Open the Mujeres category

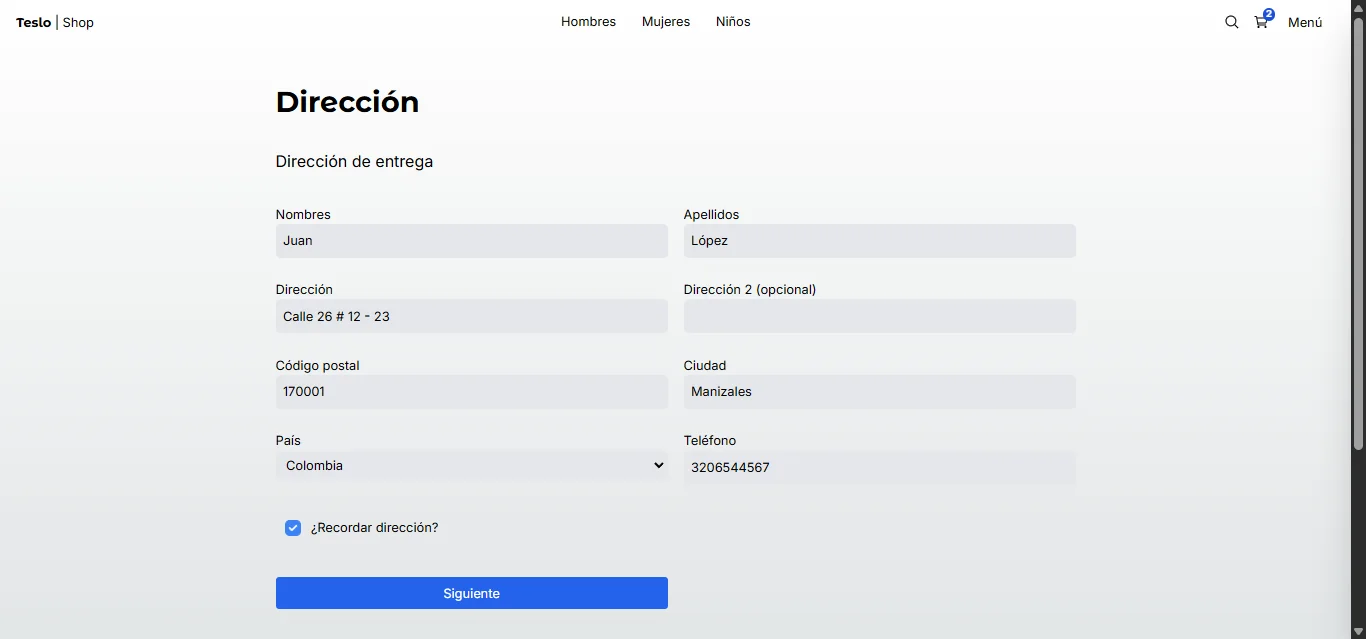pyautogui.click(x=665, y=22)
